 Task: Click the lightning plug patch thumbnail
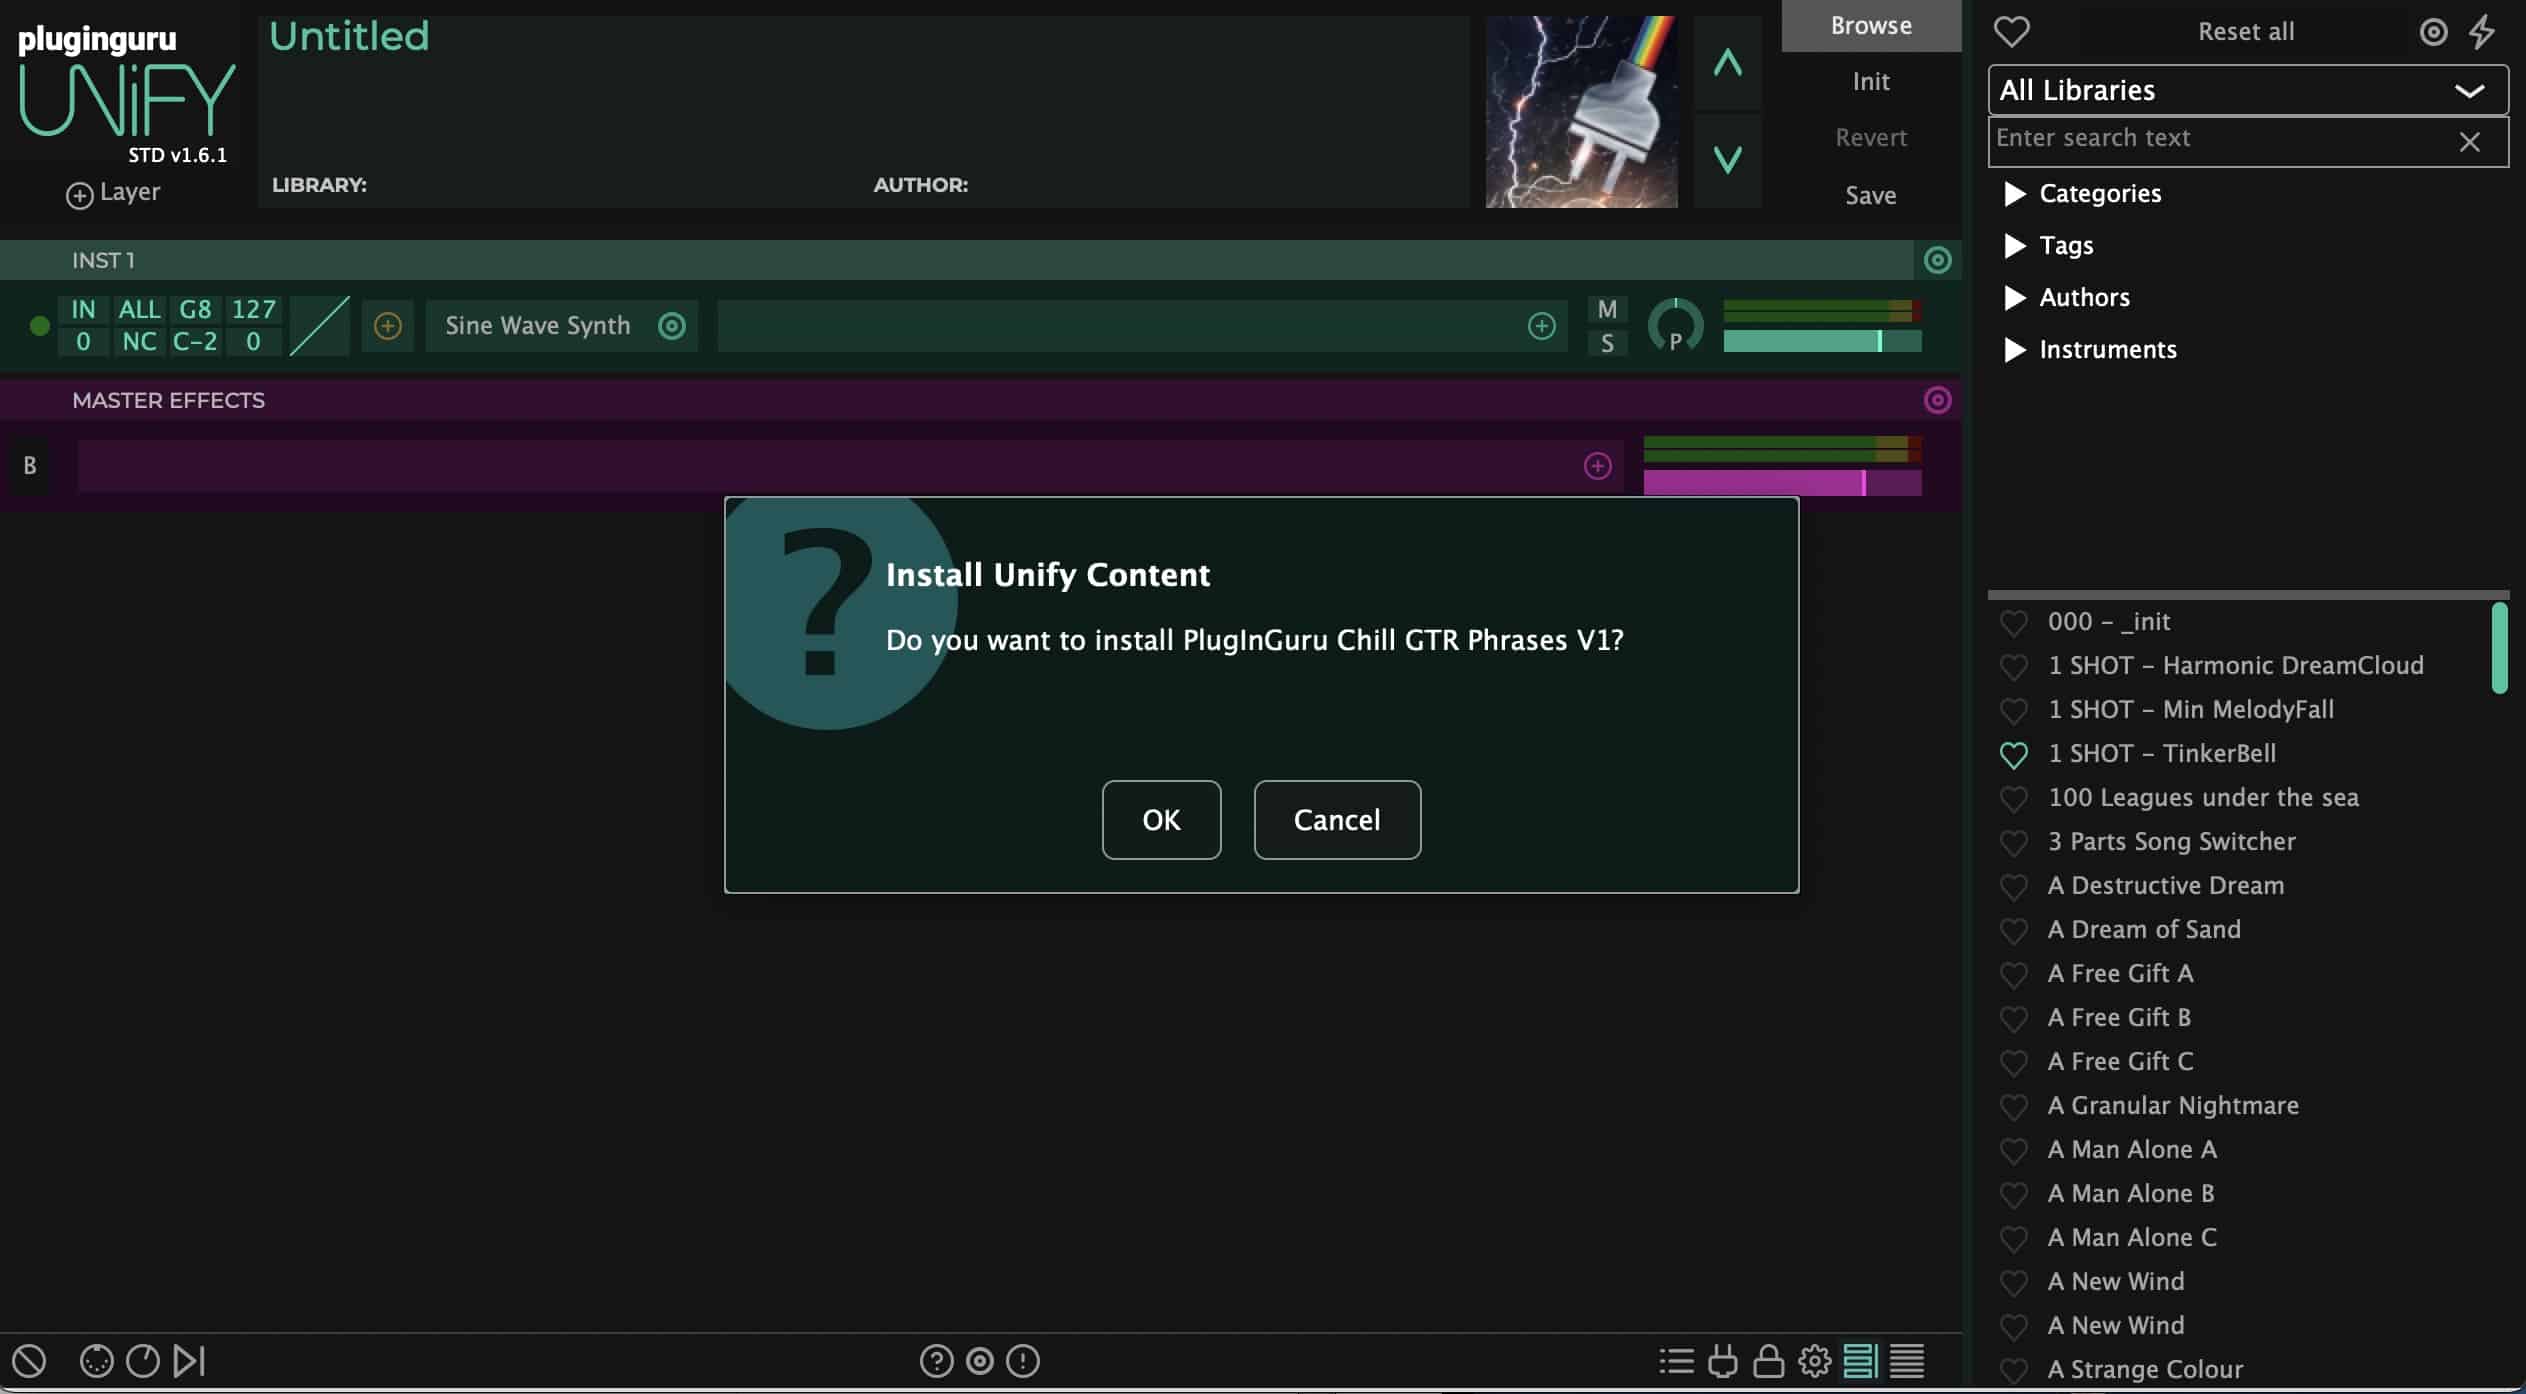[x=1581, y=112]
